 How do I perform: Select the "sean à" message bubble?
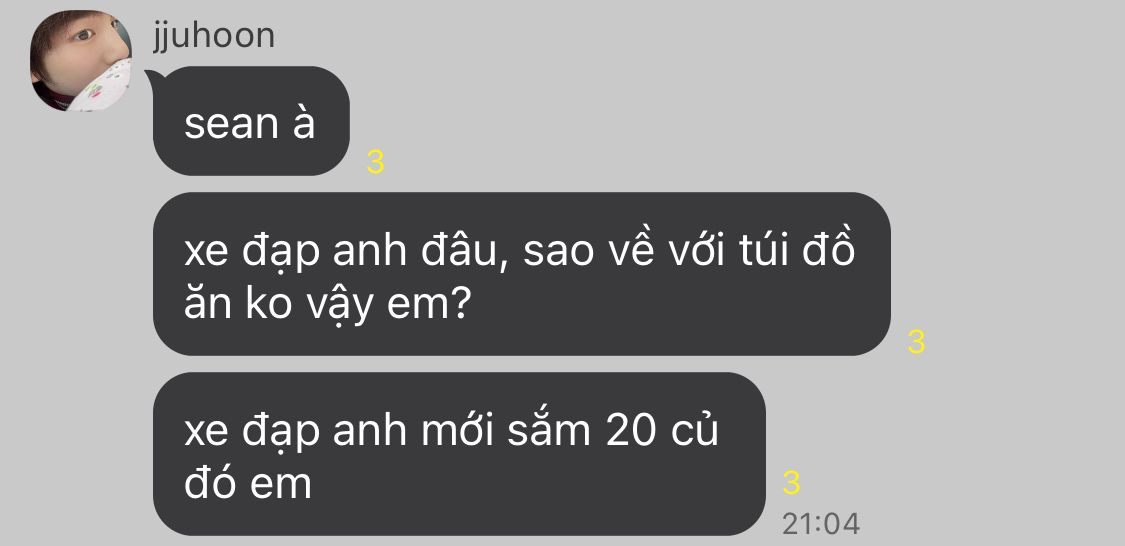tap(251, 121)
